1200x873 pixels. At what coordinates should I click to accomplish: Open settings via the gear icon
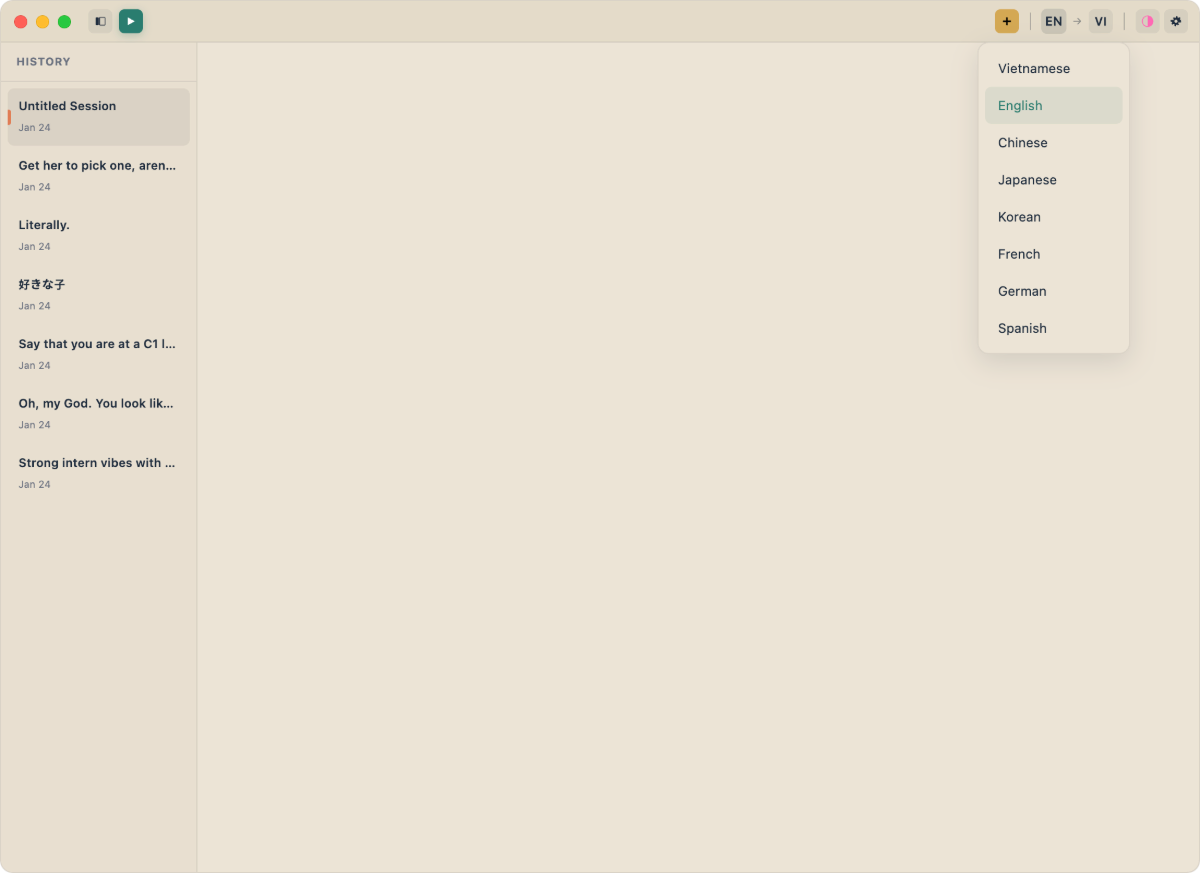click(1175, 20)
